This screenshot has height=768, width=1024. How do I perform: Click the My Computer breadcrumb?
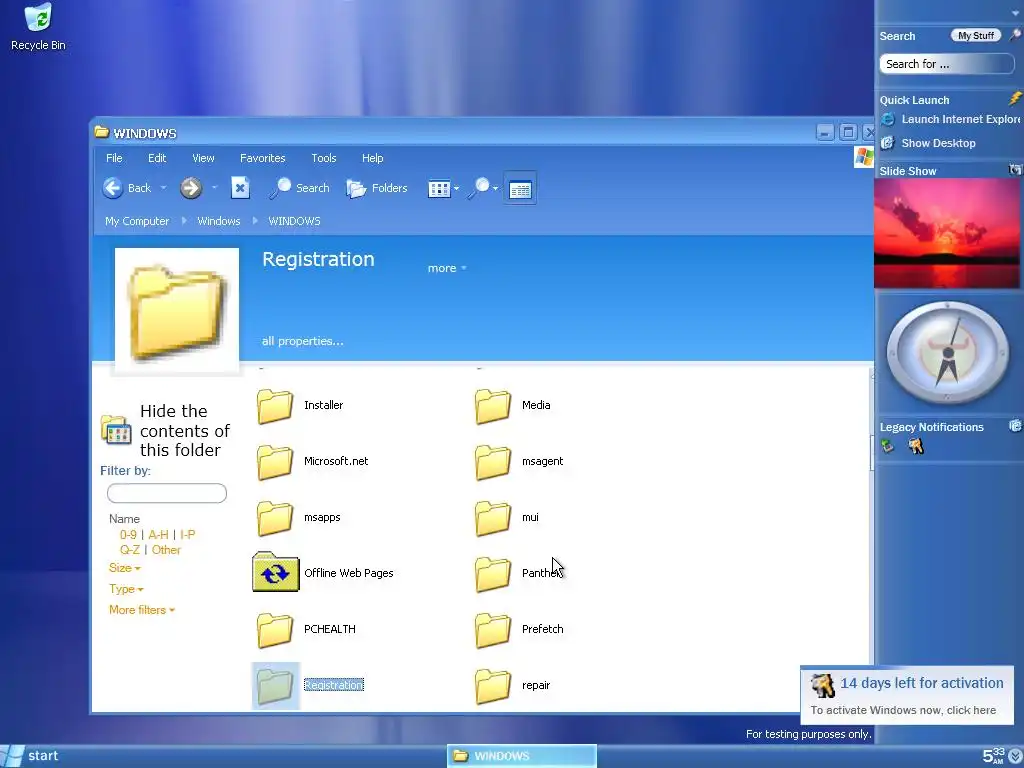[137, 221]
